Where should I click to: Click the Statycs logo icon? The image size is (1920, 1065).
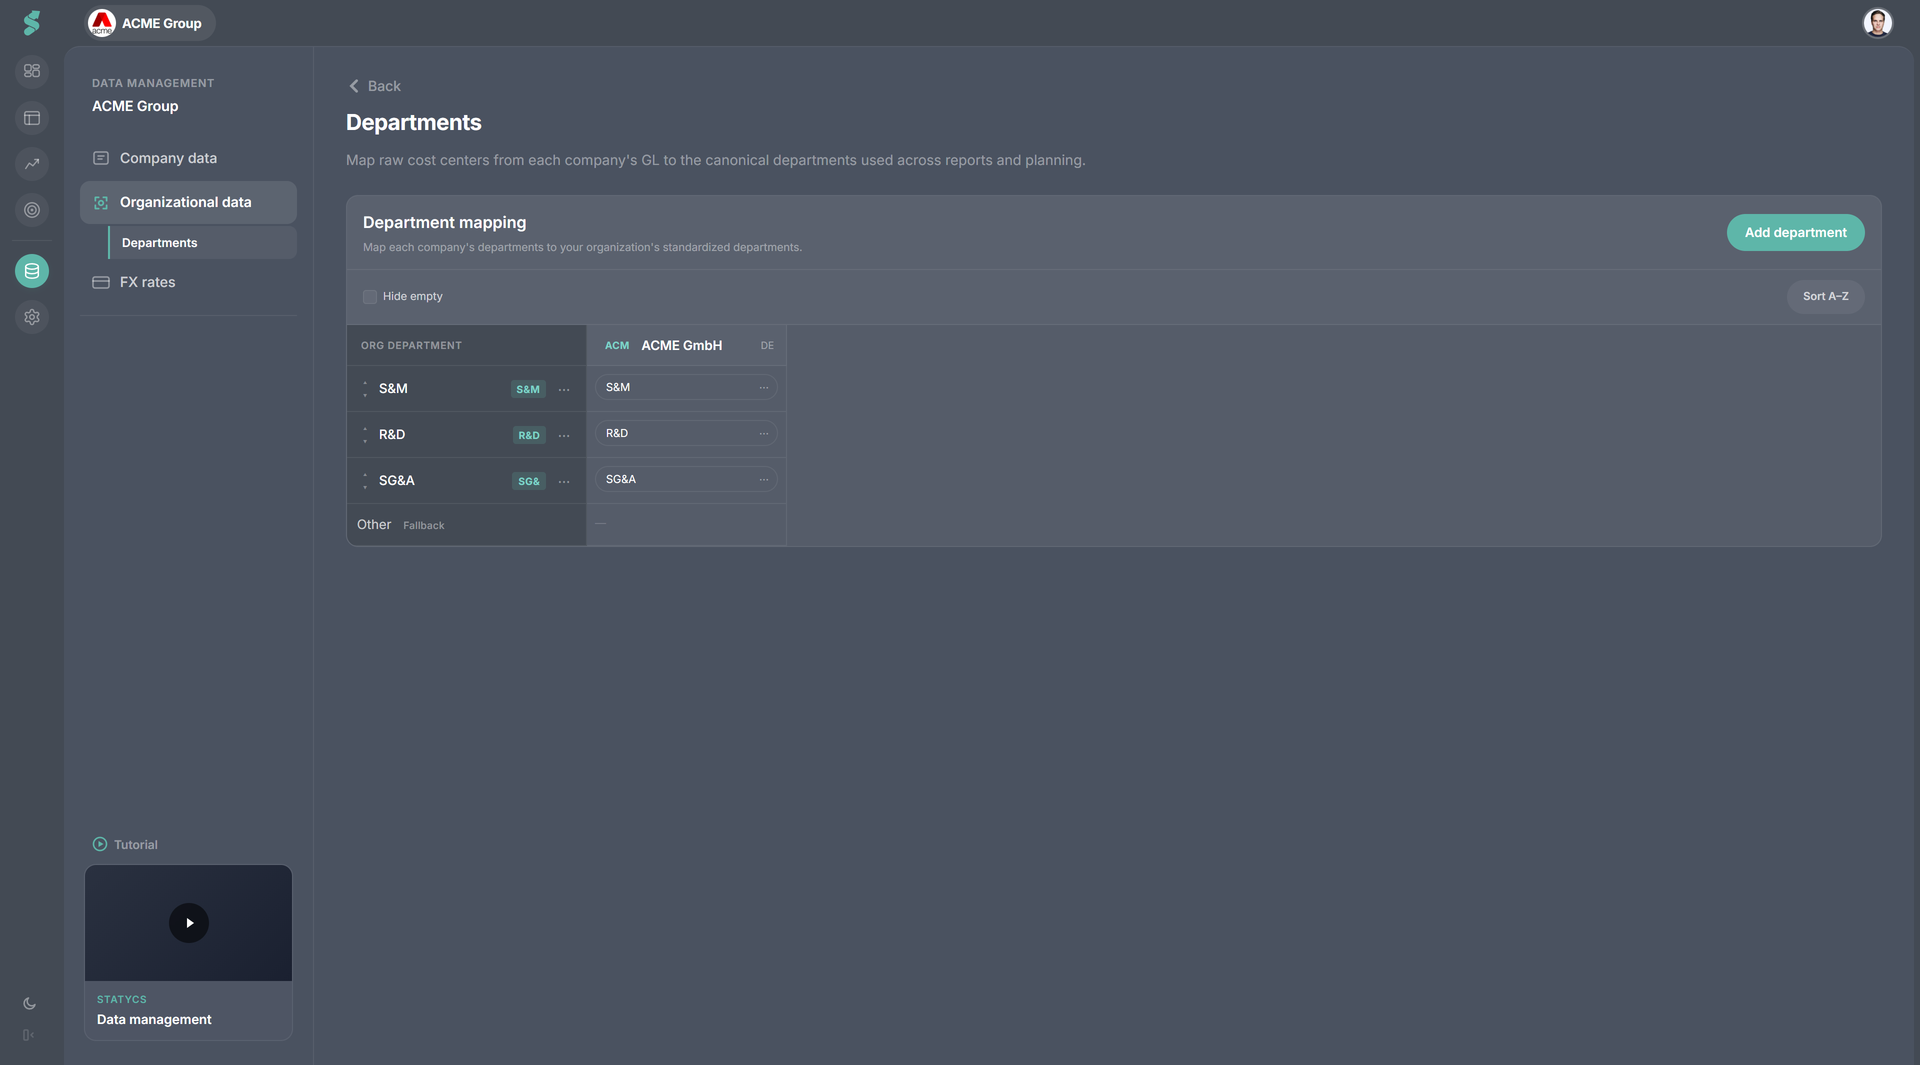32,23
